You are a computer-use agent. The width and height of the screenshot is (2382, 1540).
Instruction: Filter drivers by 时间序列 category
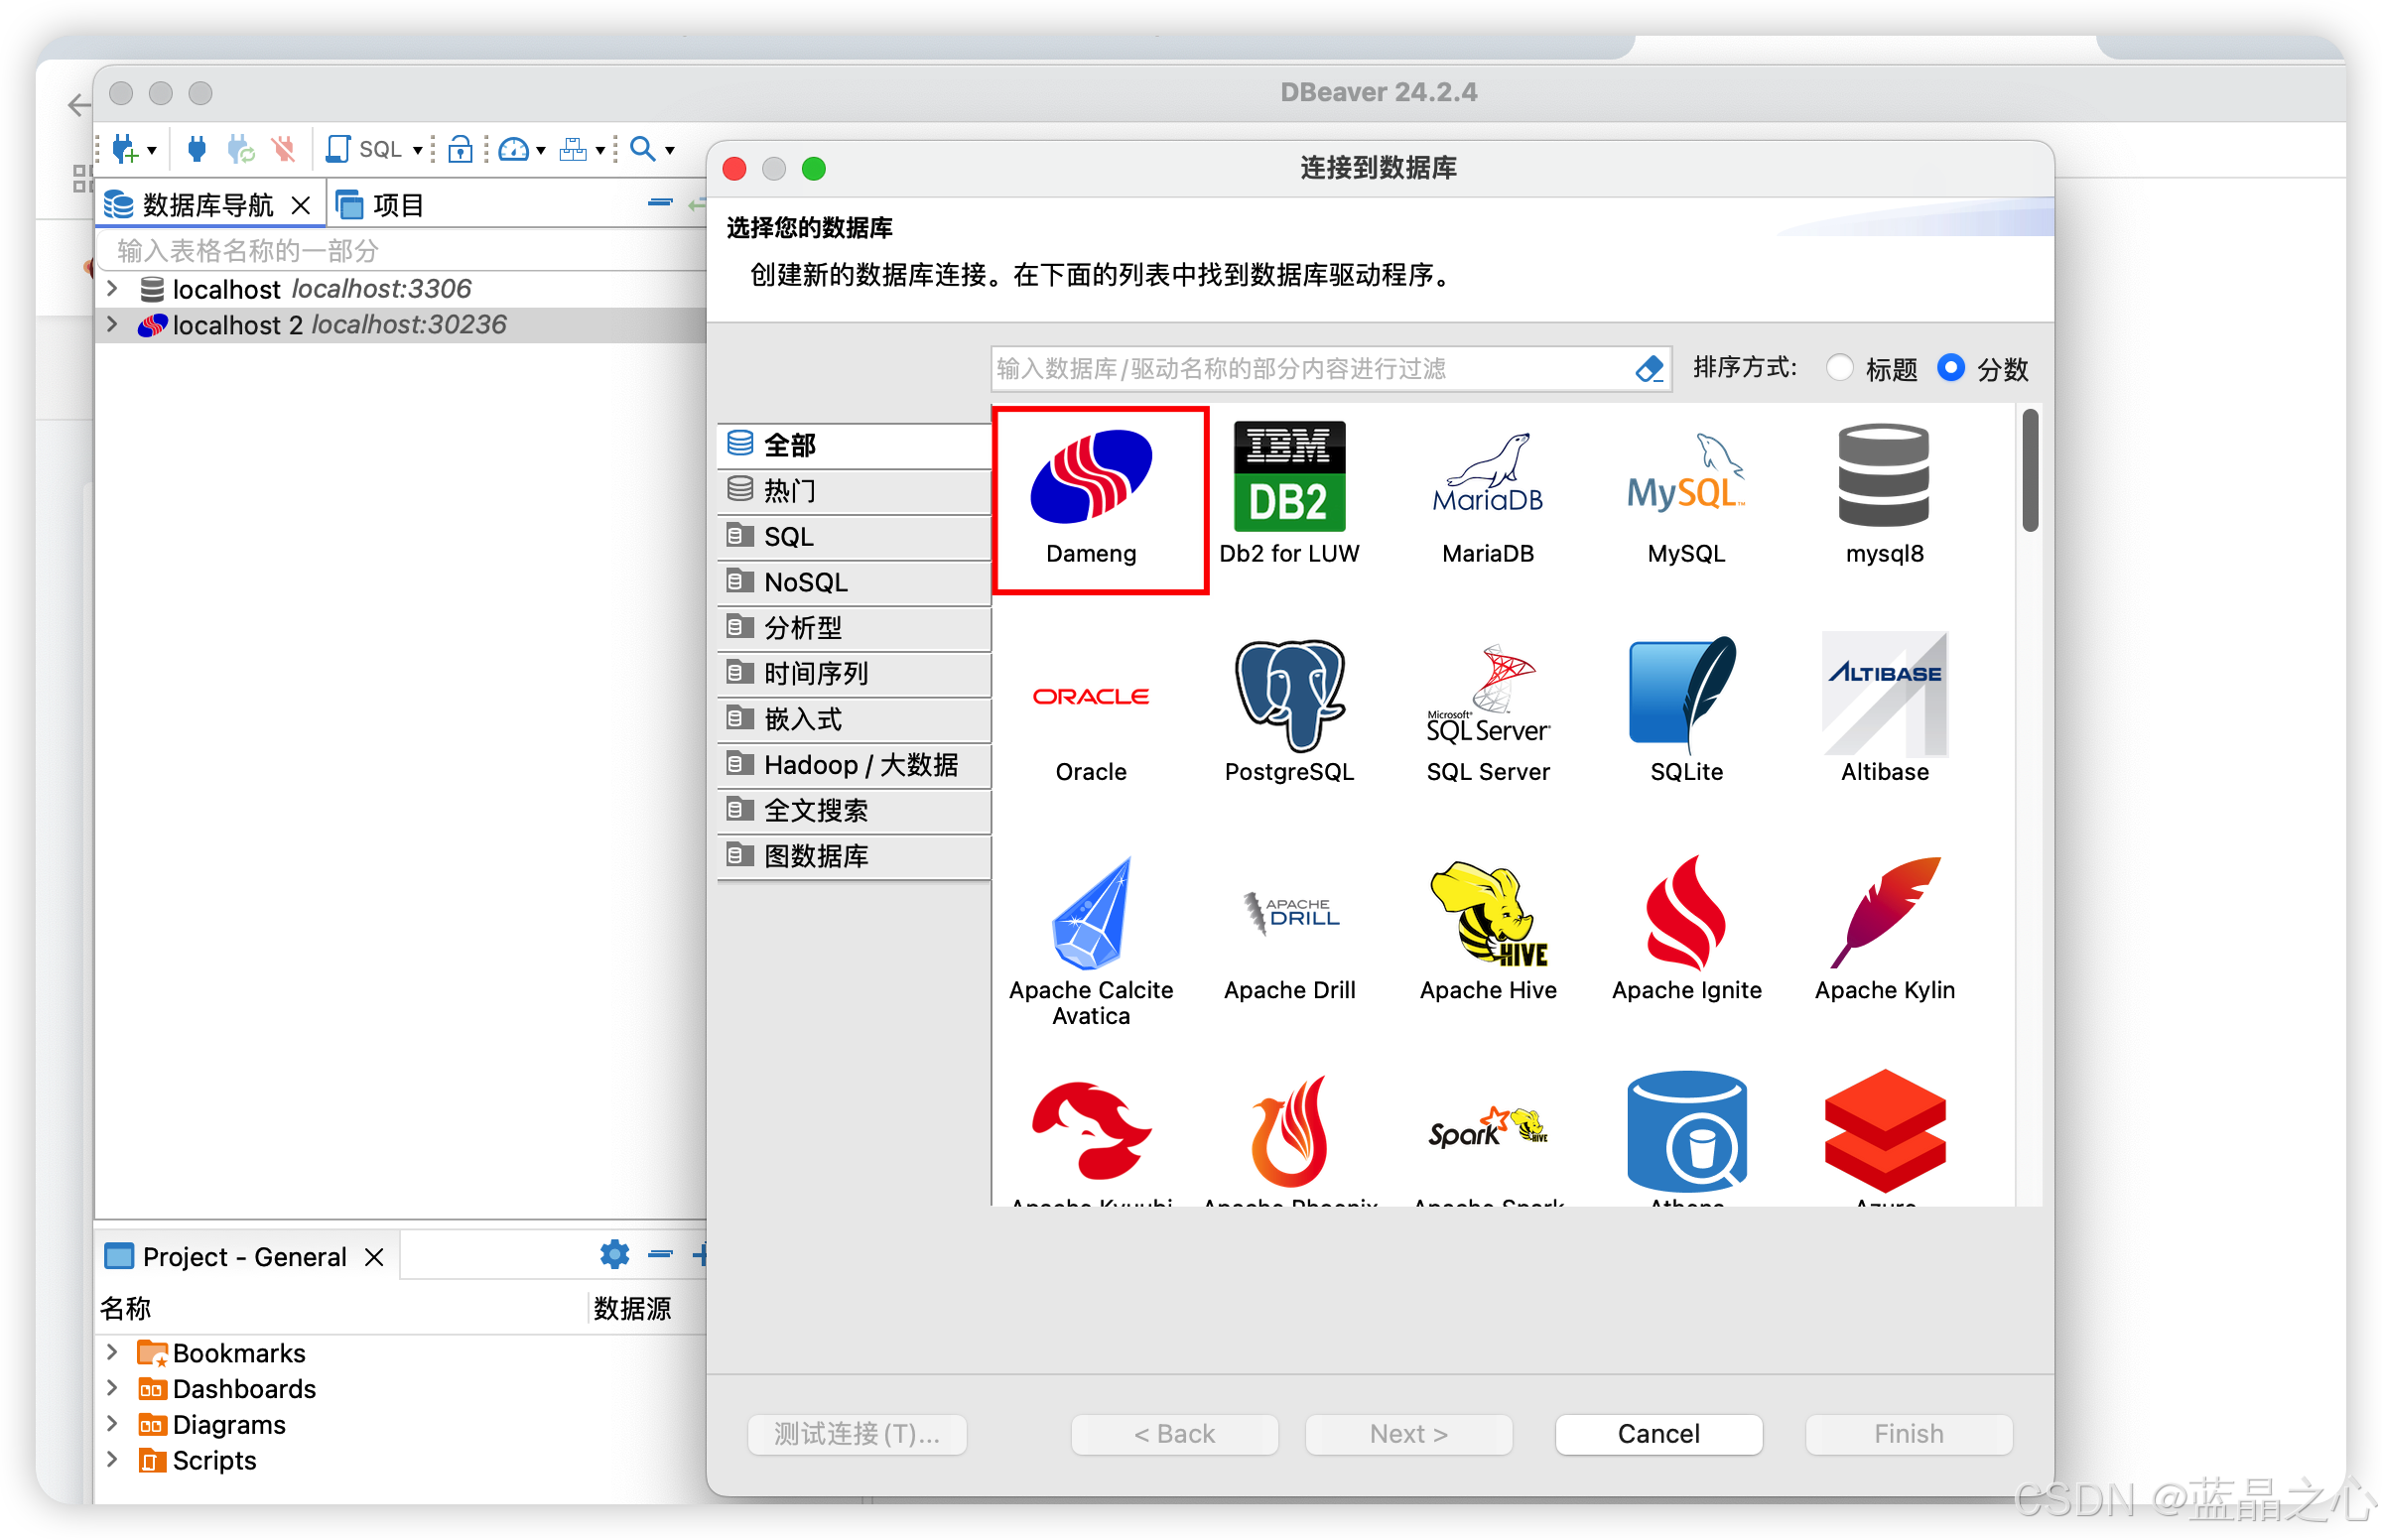(x=853, y=673)
